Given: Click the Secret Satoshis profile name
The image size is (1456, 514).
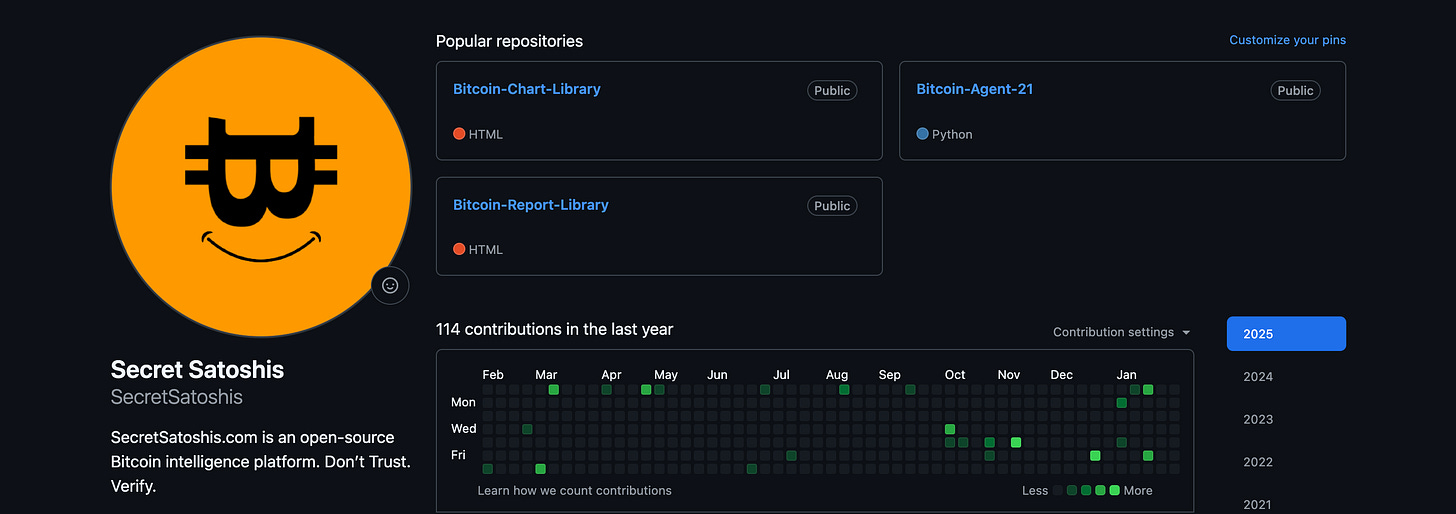Looking at the screenshot, I should point(198,369).
